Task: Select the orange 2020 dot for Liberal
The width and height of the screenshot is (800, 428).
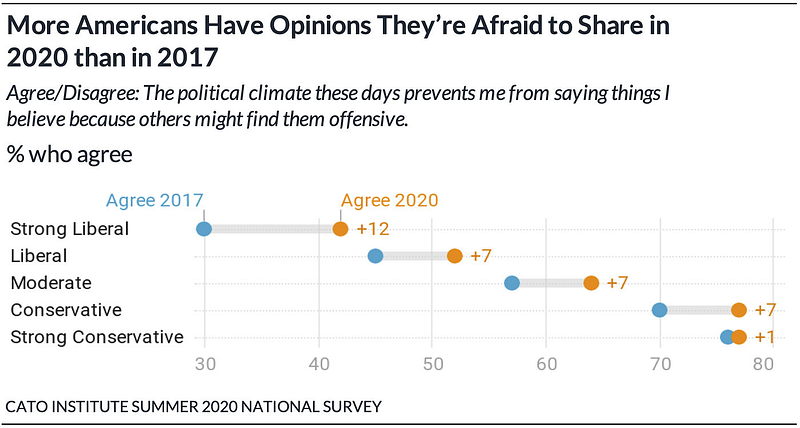Action: click(x=455, y=256)
